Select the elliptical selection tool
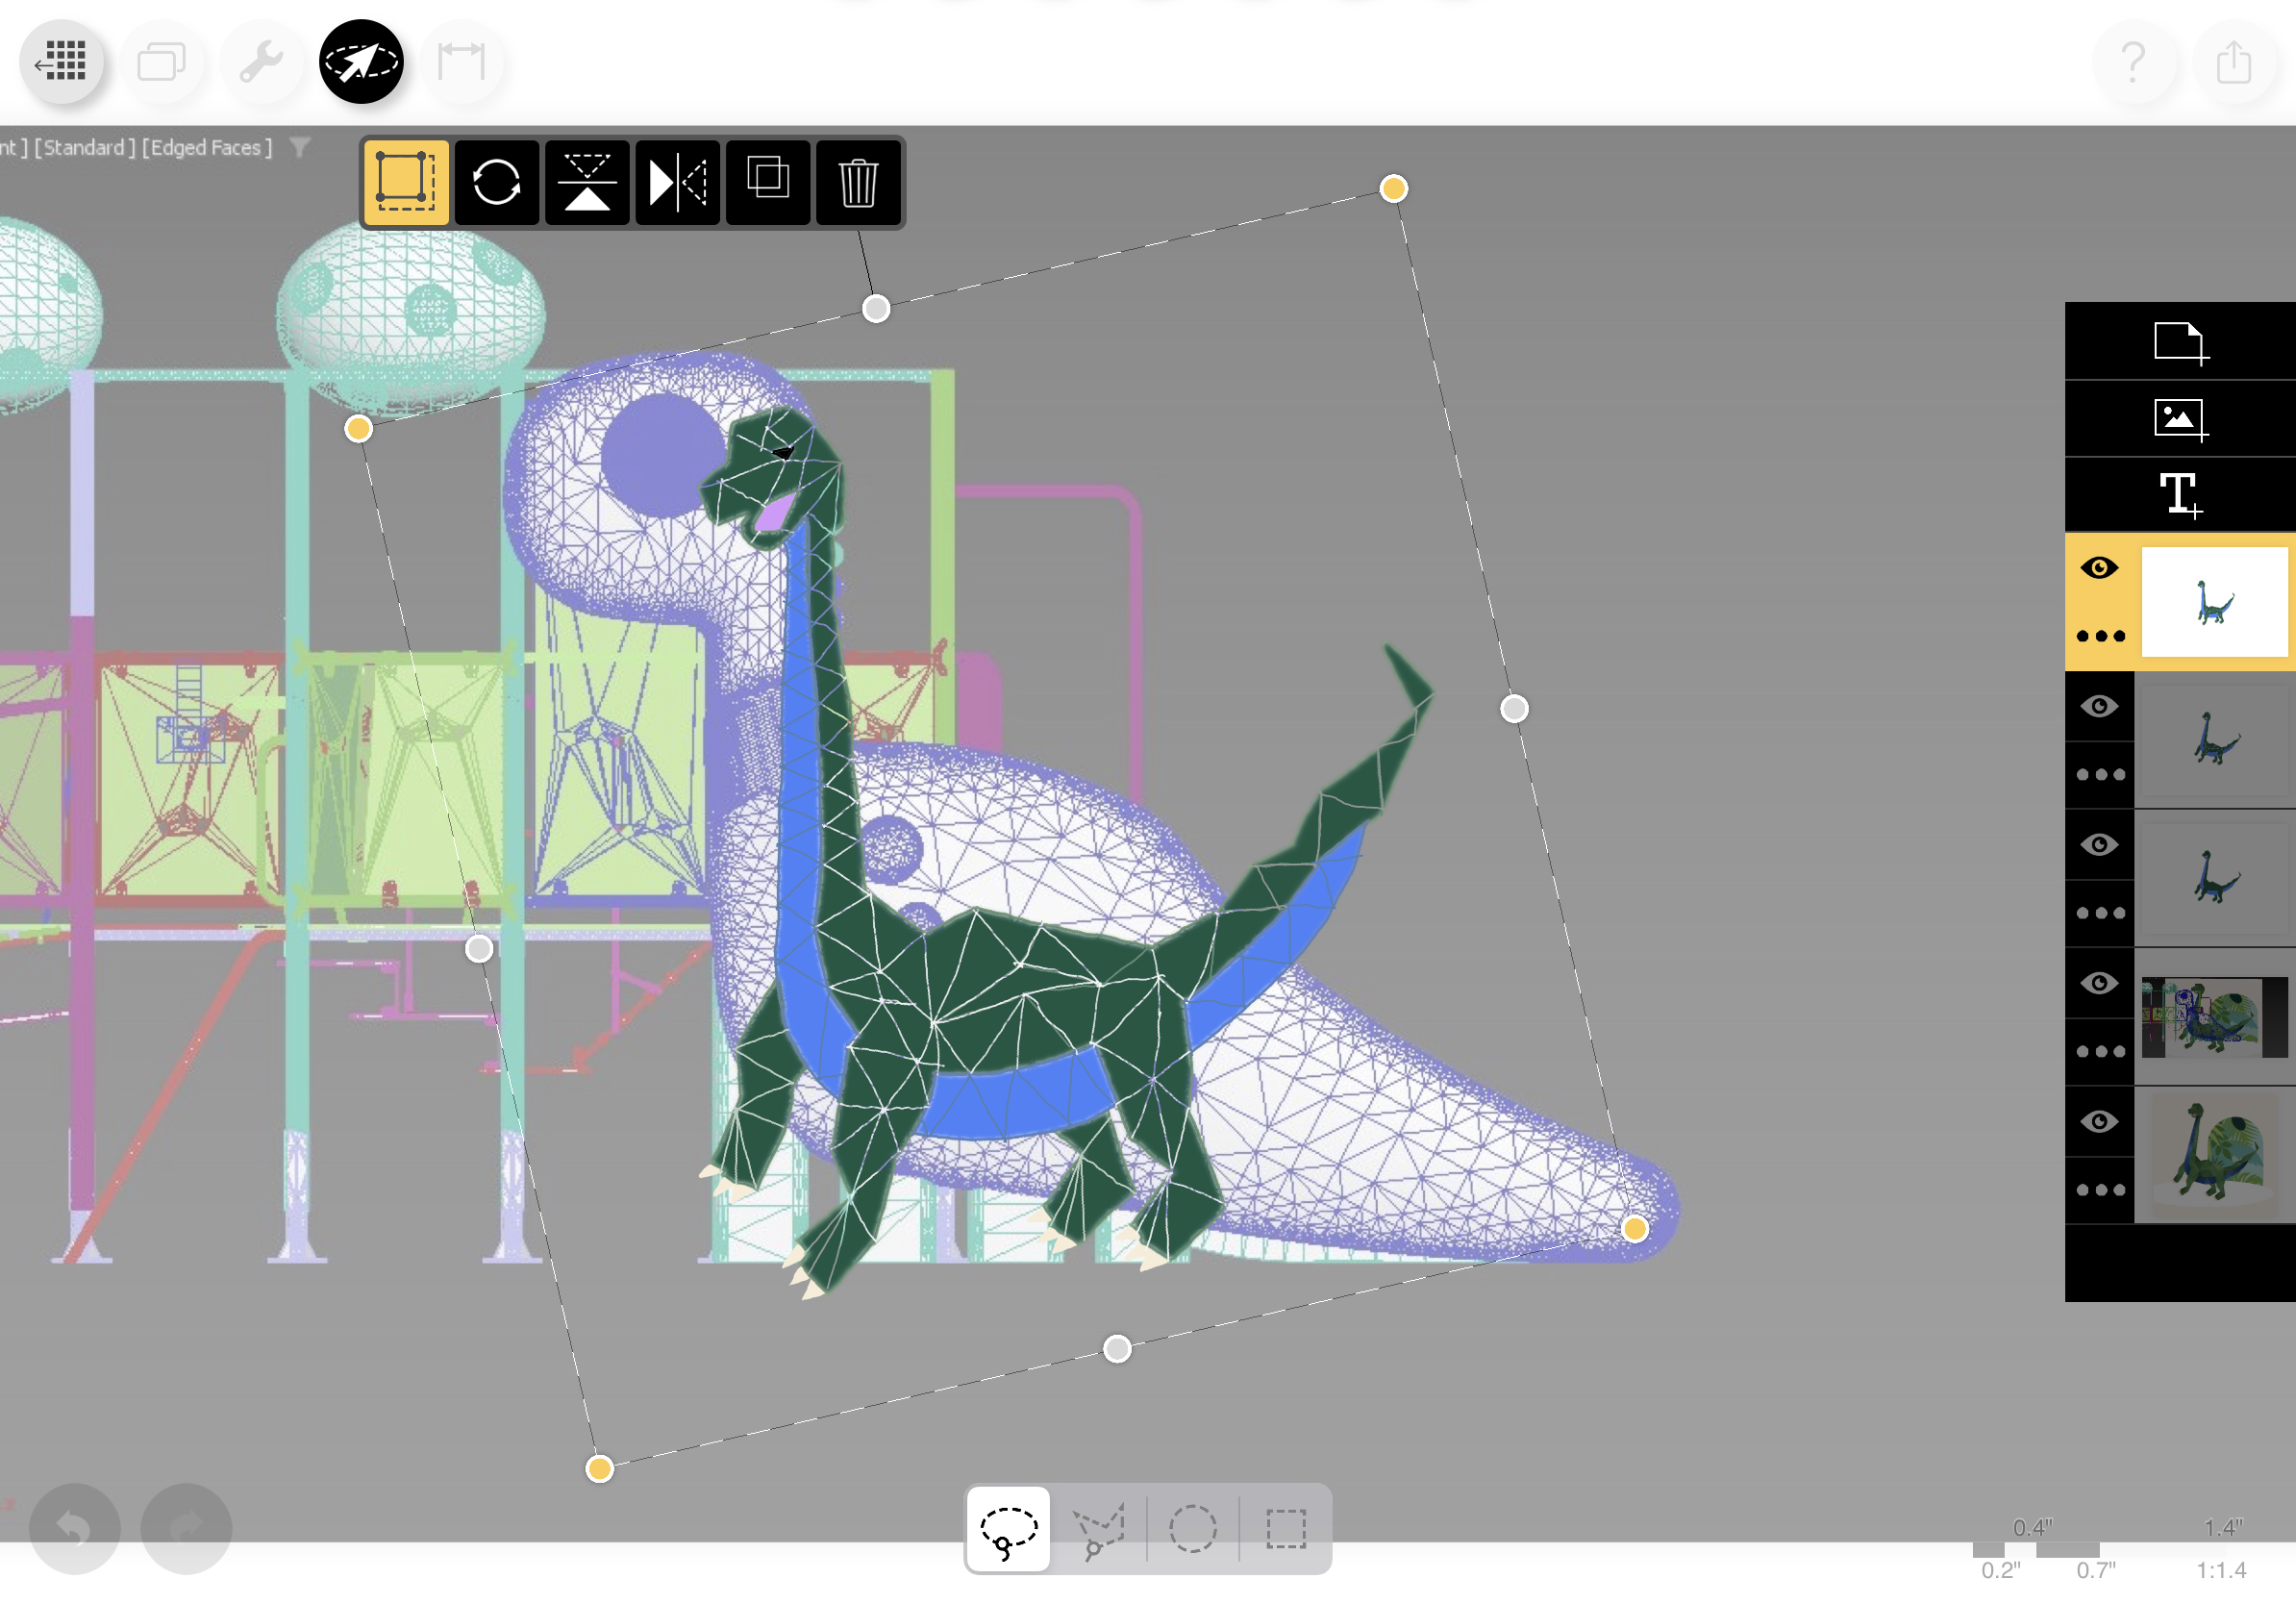The height and width of the screenshot is (1604, 2296). (x=1192, y=1528)
